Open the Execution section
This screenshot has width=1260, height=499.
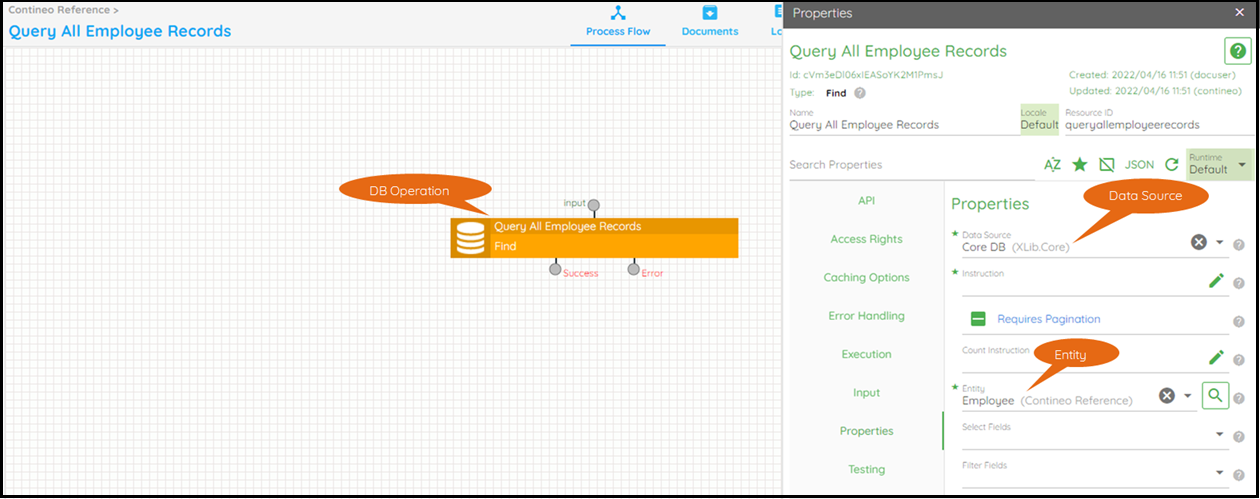click(x=866, y=354)
